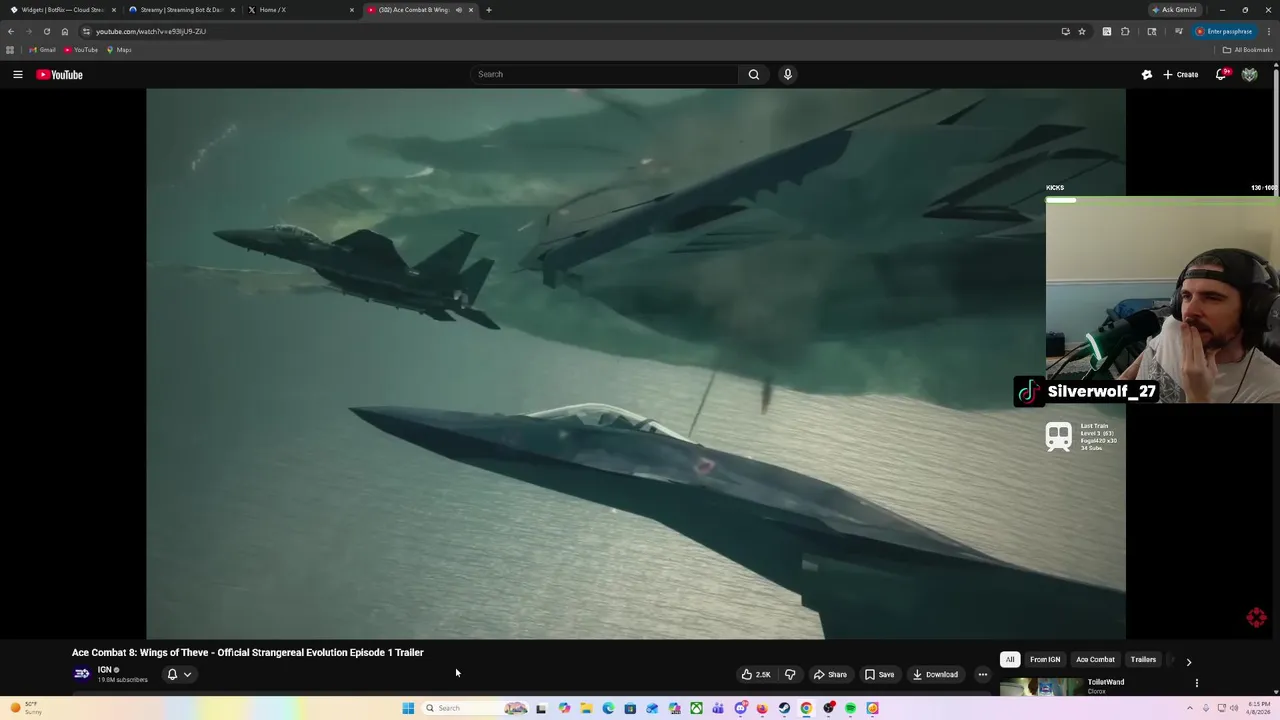The width and height of the screenshot is (1280, 720).
Task: Save the video to a playlist
Action: [x=879, y=674]
